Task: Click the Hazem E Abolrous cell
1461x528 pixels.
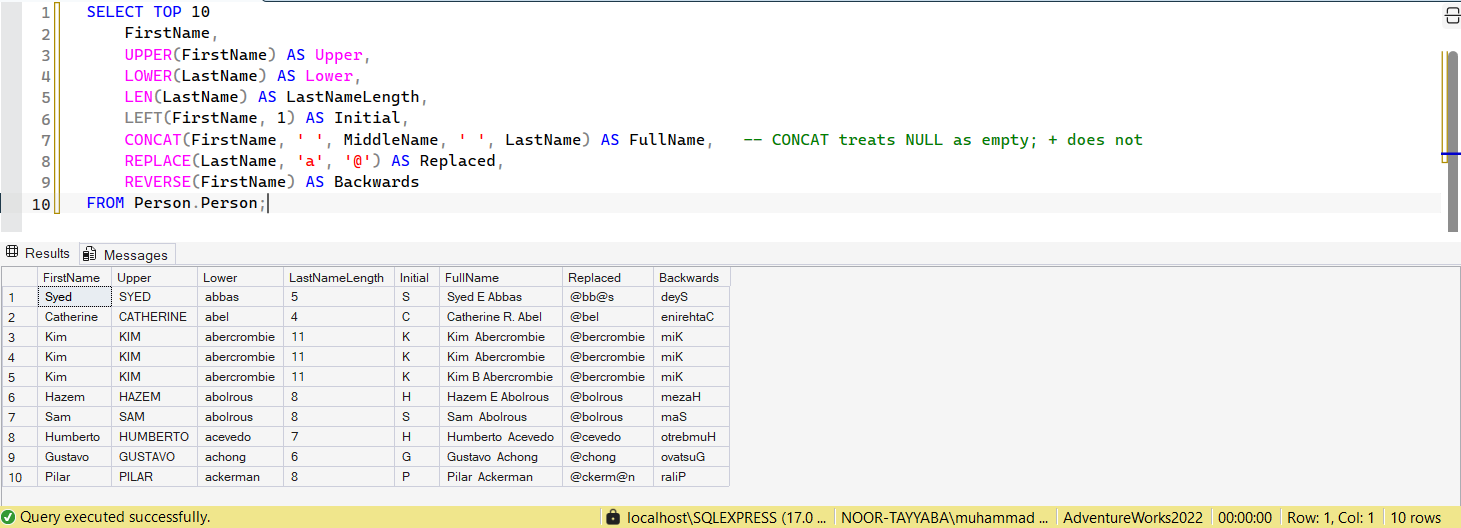Action: pyautogui.click(x=501, y=397)
